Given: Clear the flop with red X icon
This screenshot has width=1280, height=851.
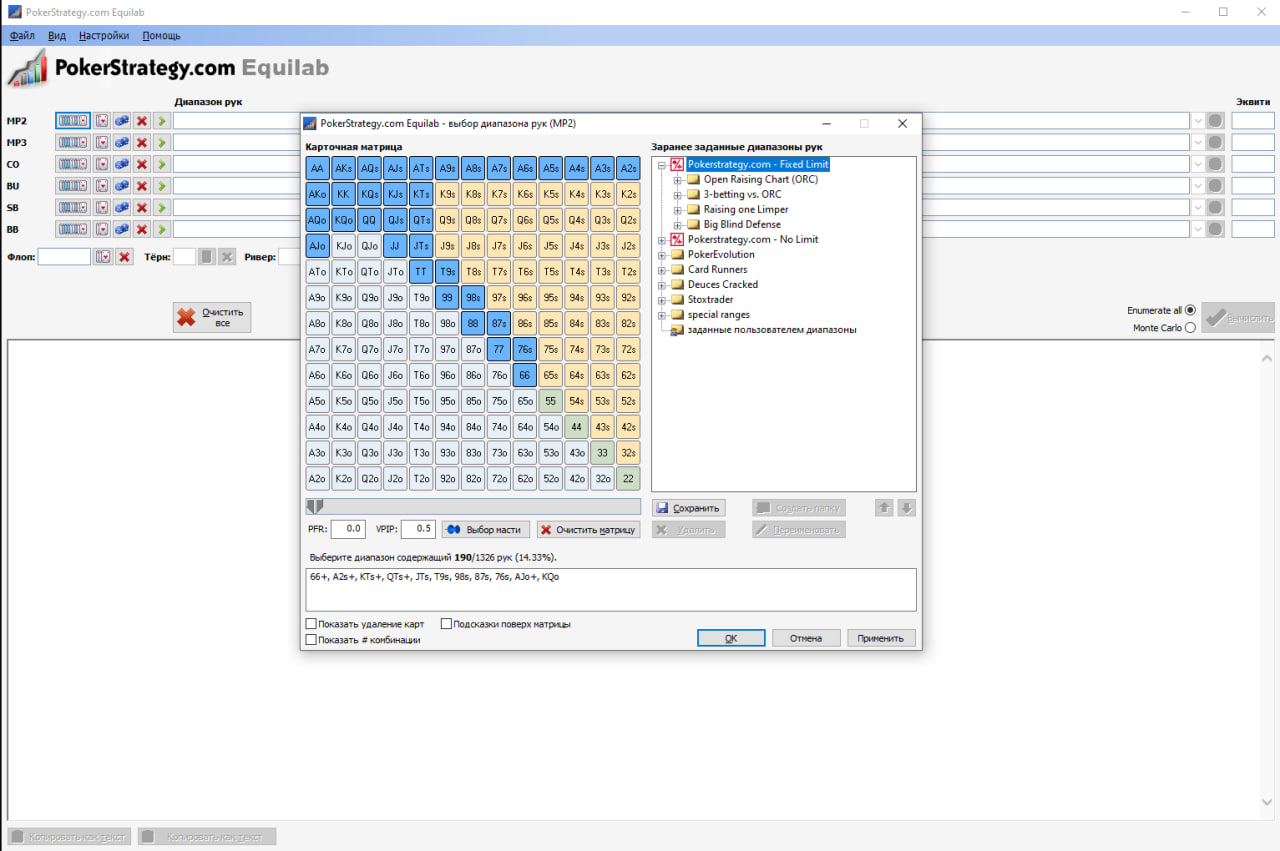Looking at the screenshot, I should click(124, 257).
